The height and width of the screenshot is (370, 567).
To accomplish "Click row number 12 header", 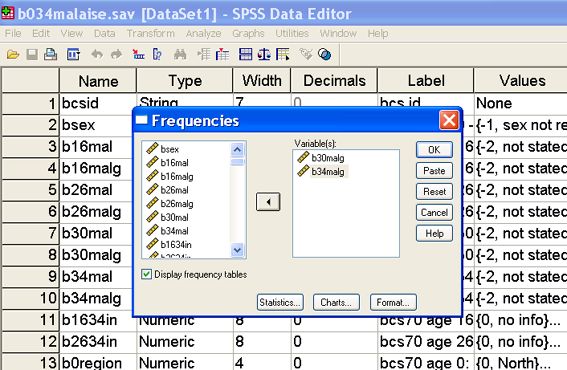I will click(30, 341).
